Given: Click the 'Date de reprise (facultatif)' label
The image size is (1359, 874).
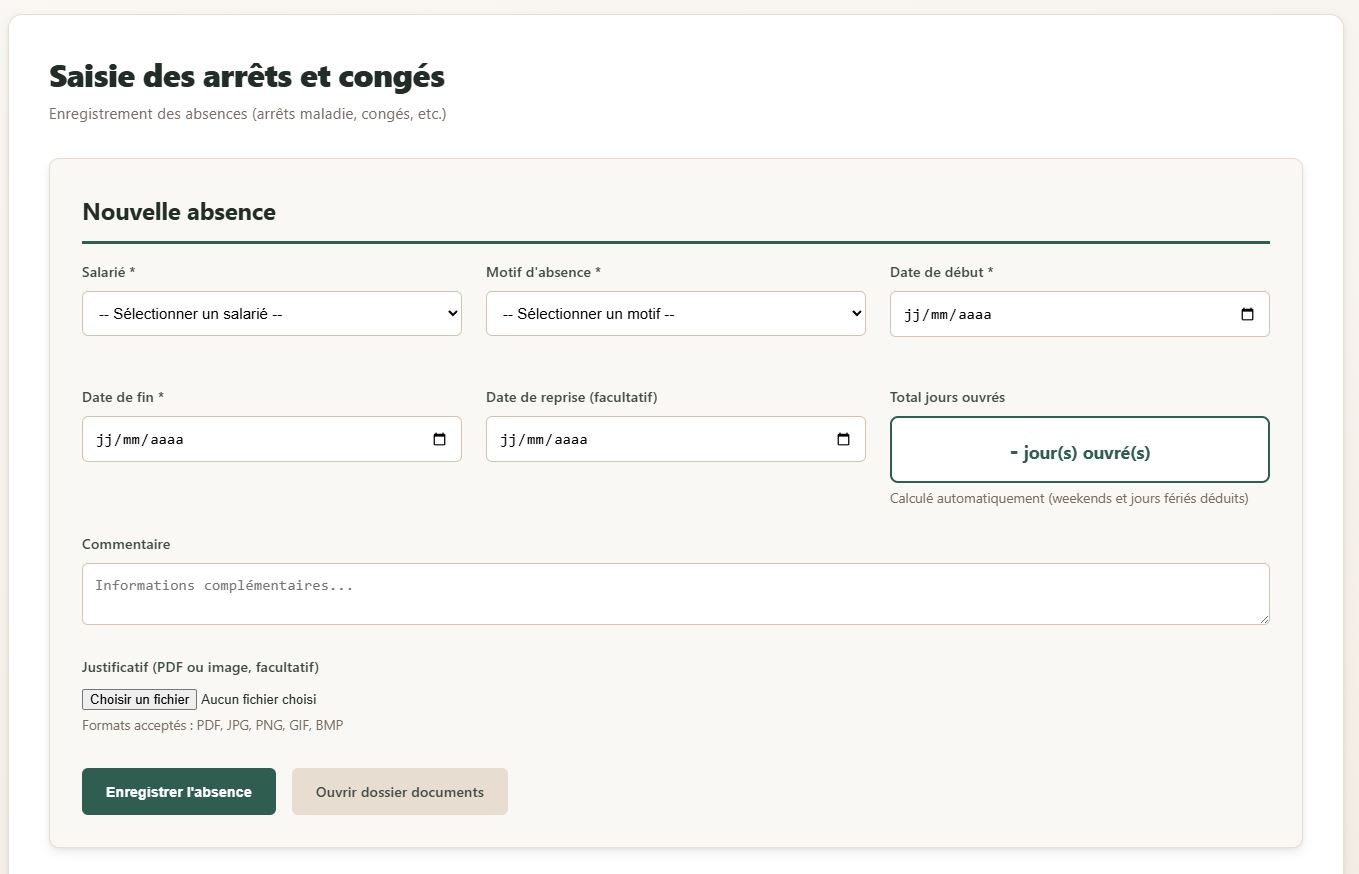Looking at the screenshot, I should (x=571, y=397).
